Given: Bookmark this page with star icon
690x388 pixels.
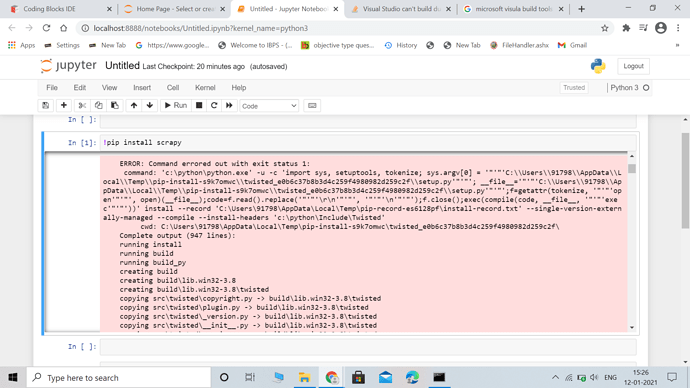Looking at the screenshot, I should (x=605, y=28).
